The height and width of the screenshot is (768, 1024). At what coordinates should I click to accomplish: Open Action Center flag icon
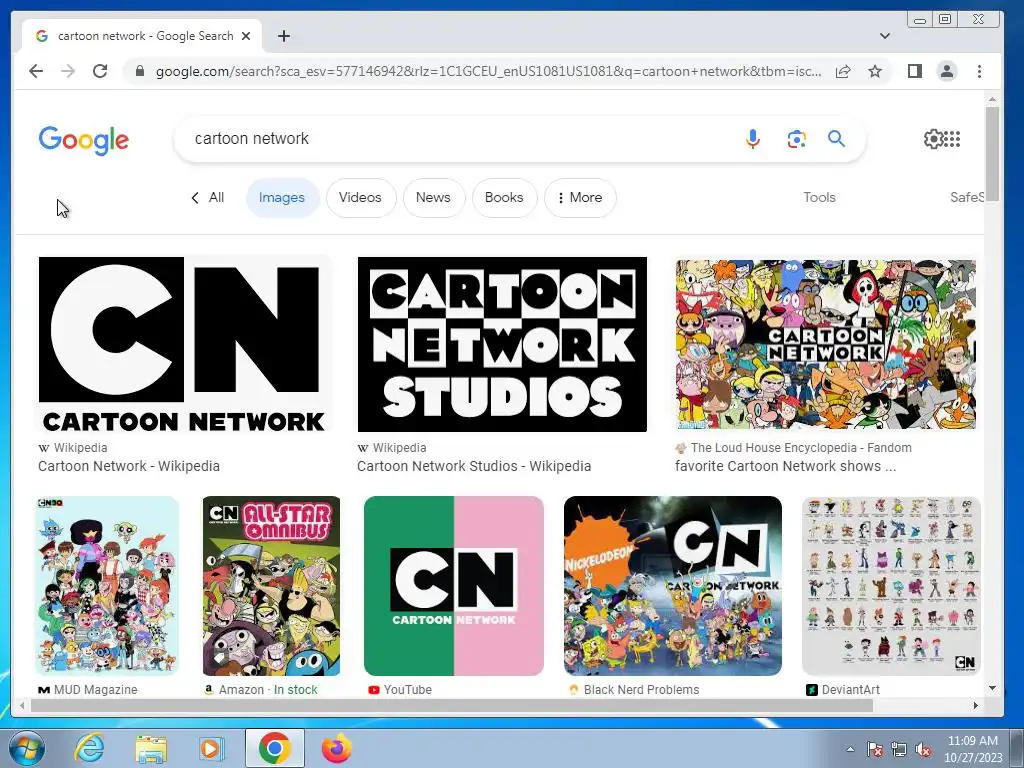click(x=875, y=749)
